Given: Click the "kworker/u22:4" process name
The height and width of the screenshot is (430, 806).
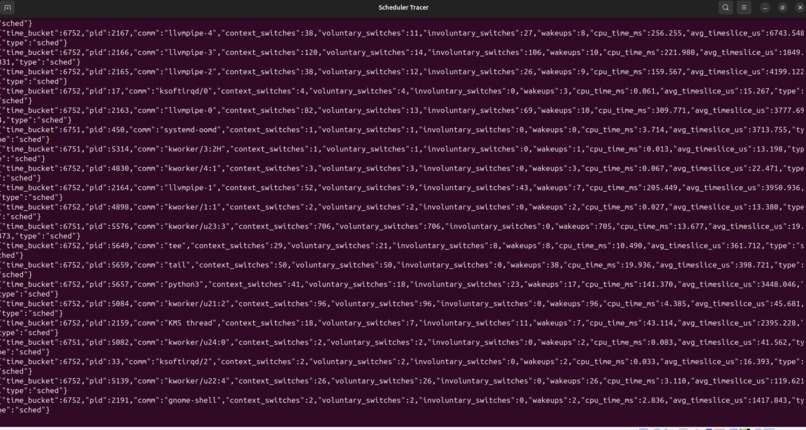Looking at the screenshot, I should 196,381.
